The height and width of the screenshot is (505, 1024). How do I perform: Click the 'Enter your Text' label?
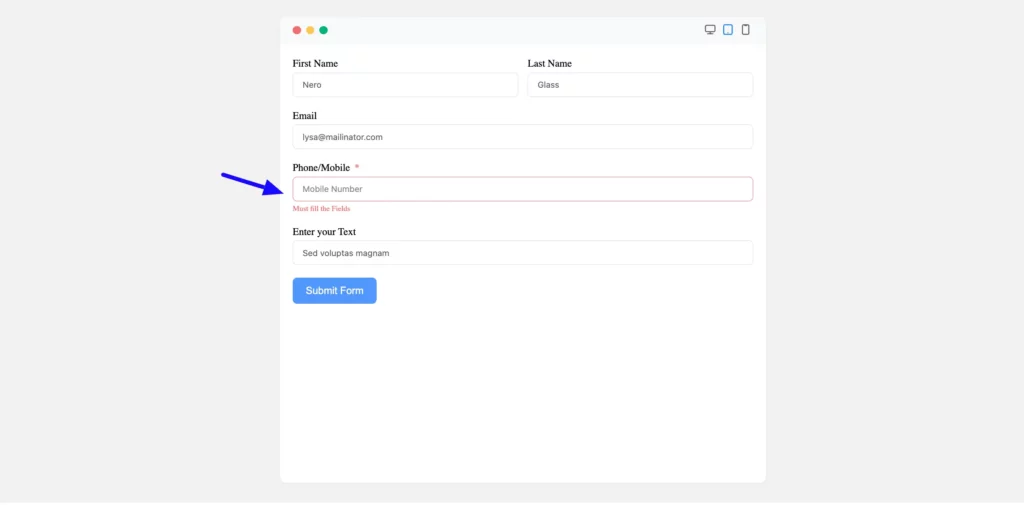coord(324,232)
